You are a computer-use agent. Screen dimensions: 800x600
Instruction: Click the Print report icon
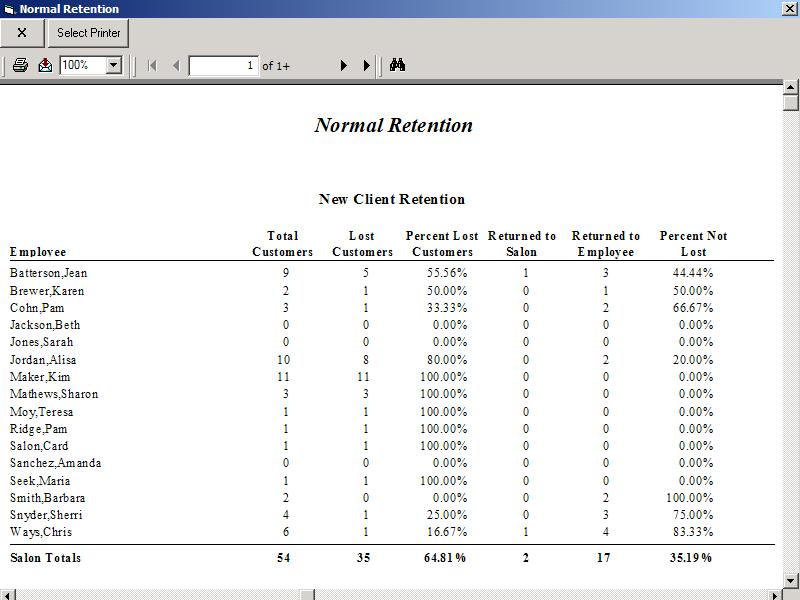[x=20, y=65]
